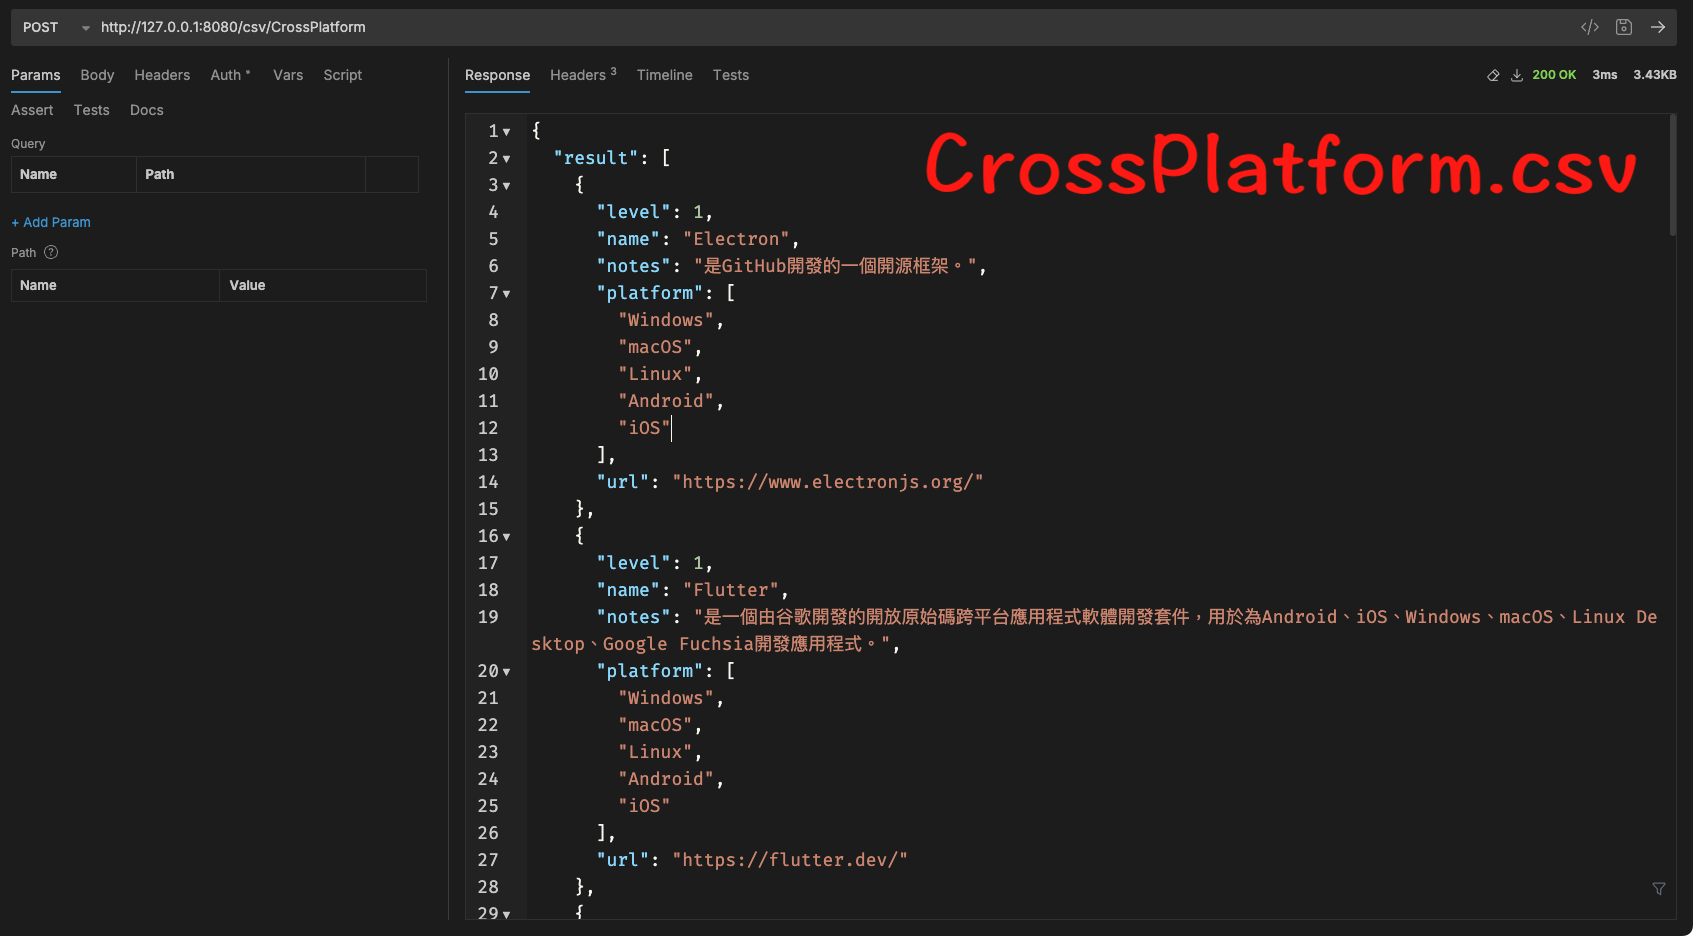Collapse platform array at line 20
The width and height of the screenshot is (1693, 936).
coord(507,672)
